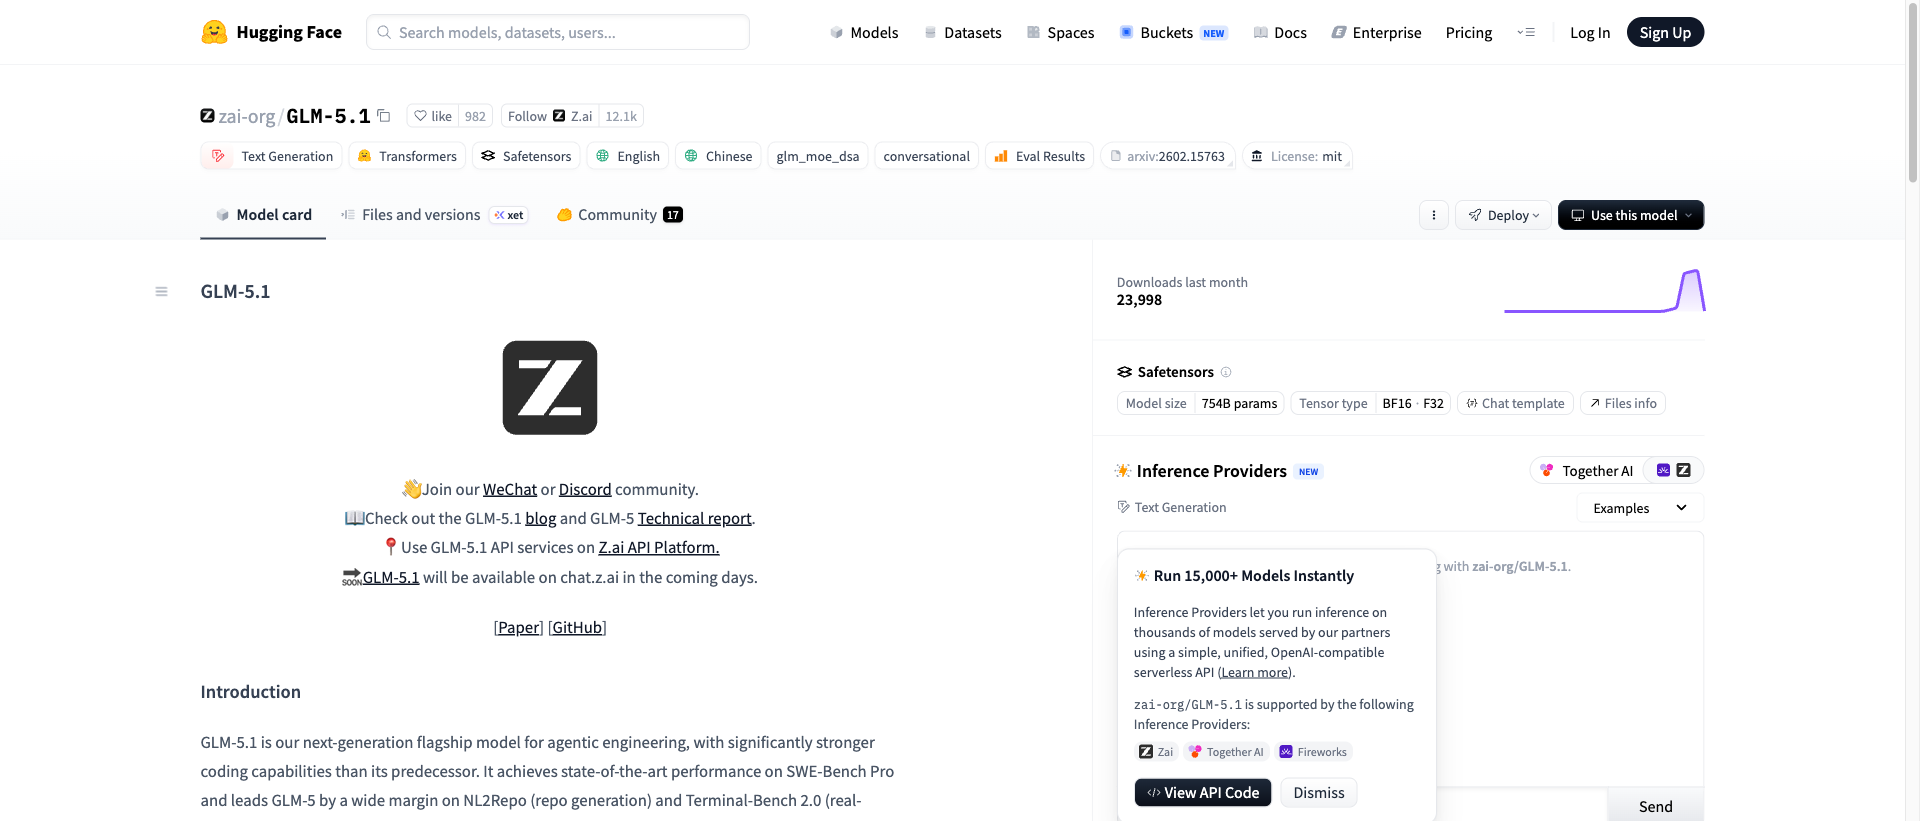Expand the Examples dropdown
The height and width of the screenshot is (821, 1920).
click(1640, 508)
